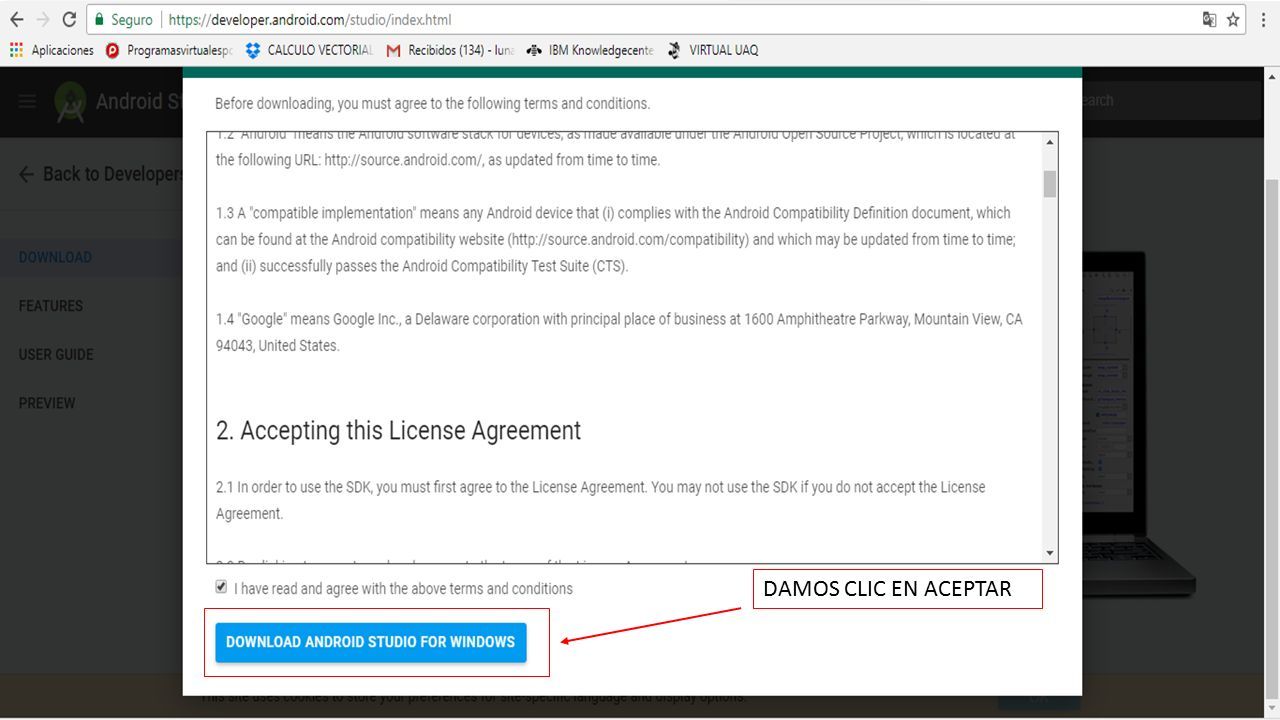Open the CALCULO VECTORIAL Dropbox bookmark
Screen dimensions: 1280x720
(x=309, y=50)
